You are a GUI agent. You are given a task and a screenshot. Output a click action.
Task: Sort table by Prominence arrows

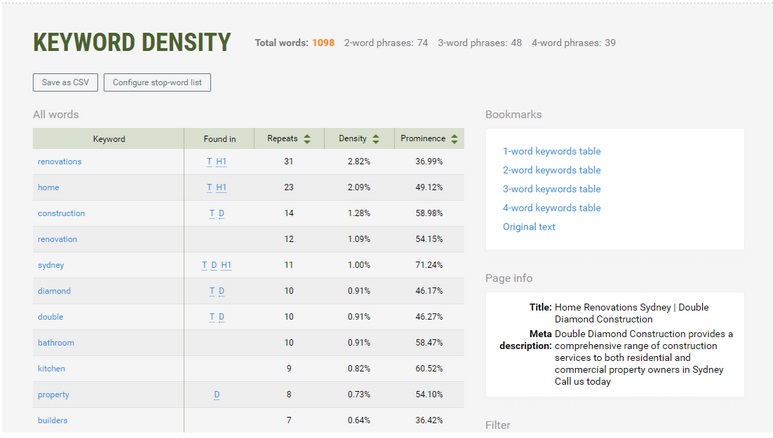454,139
